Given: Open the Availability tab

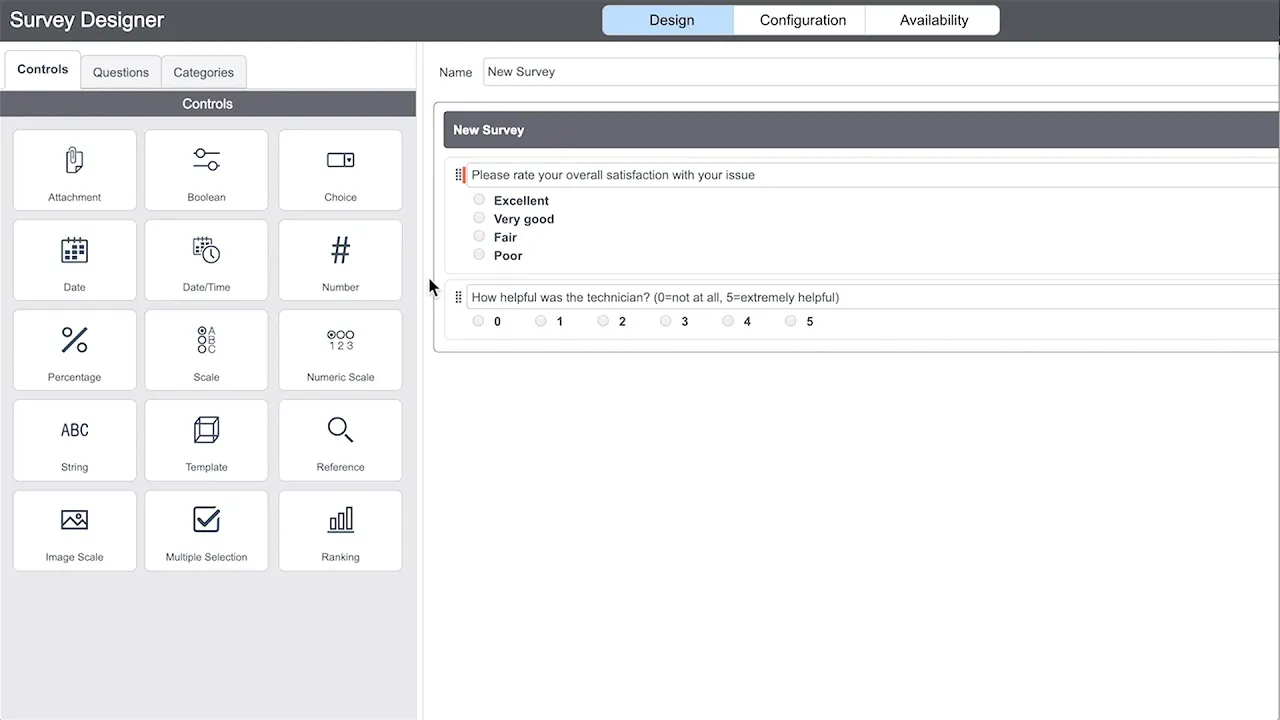Looking at the screenshot, I should pyautogui.click(x=933, y=20).
